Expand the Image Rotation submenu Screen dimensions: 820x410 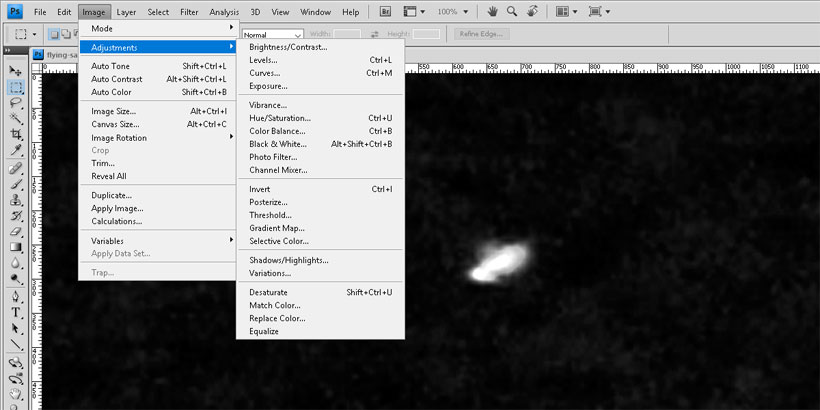pos(159,138)
